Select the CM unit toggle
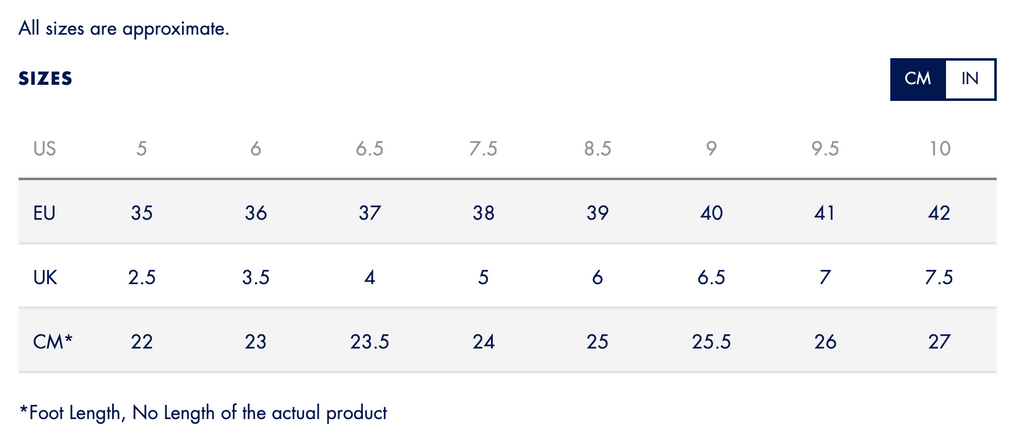Image resolution: width=1024 pixels, height=442 pixels. point(918,79)
